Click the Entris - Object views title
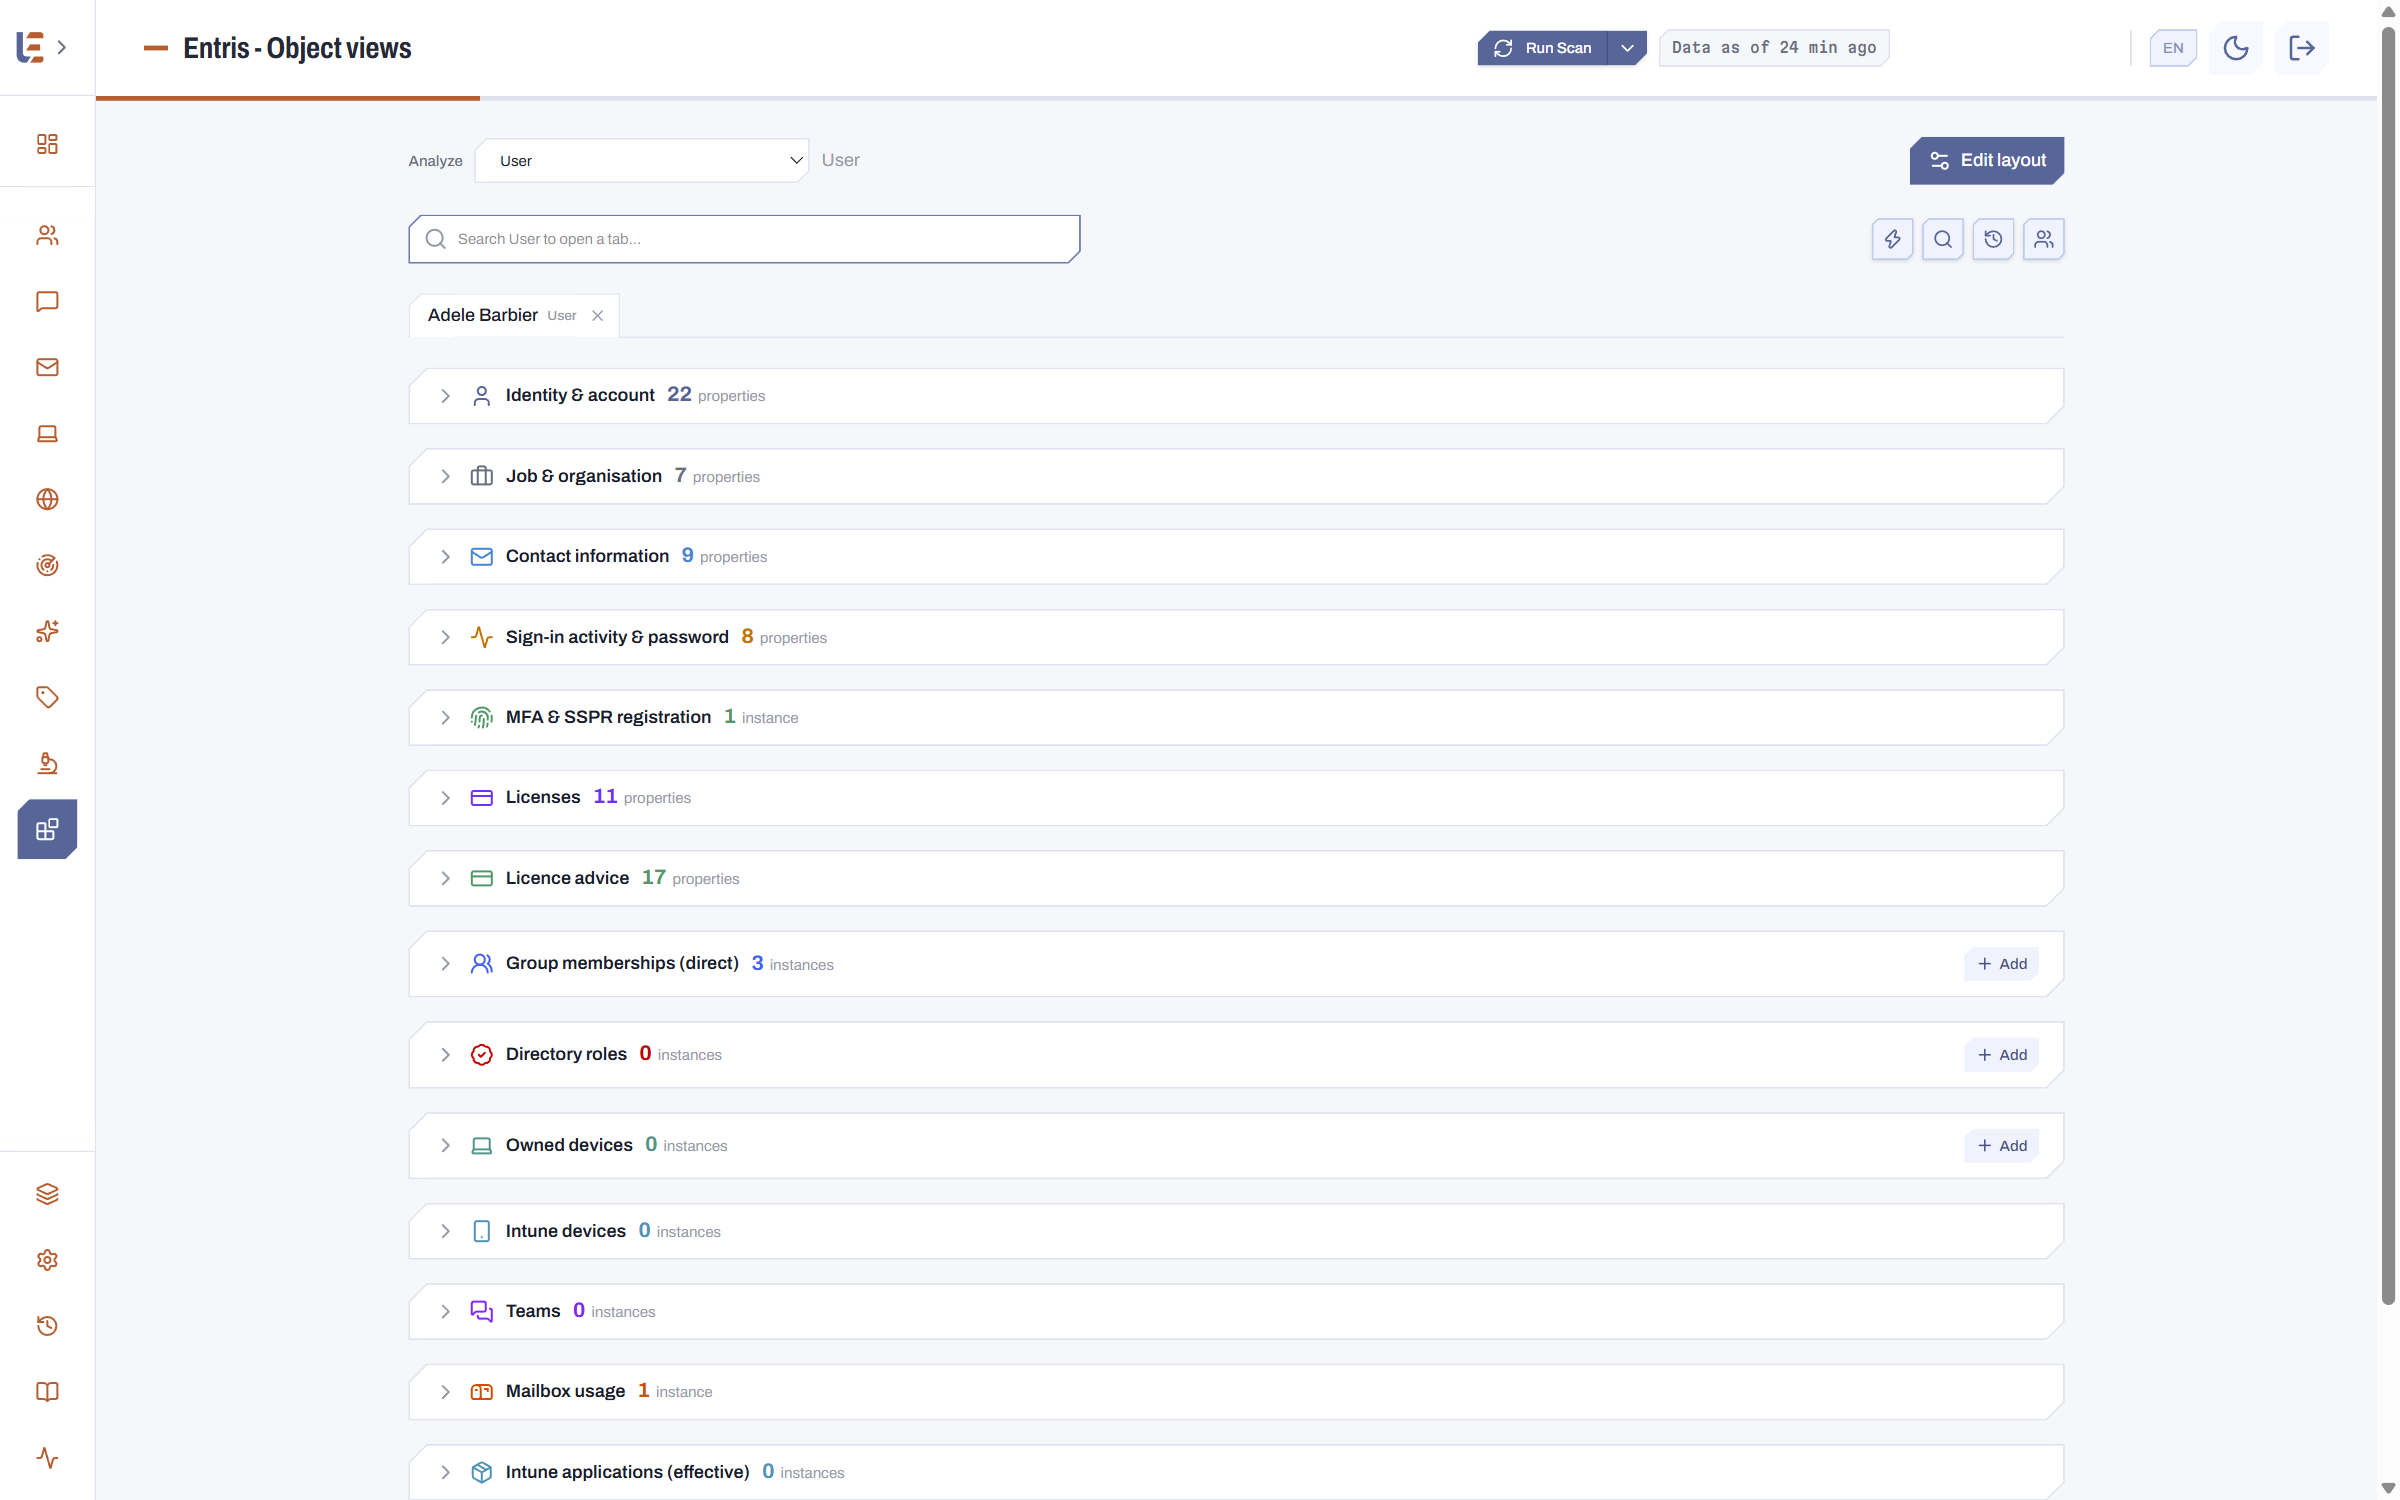Screen dimensions: 2400x1500 coord(297,48)
